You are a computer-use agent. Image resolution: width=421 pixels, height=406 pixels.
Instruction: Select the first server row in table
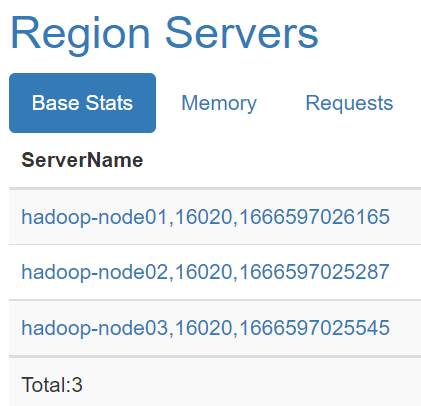215,217
